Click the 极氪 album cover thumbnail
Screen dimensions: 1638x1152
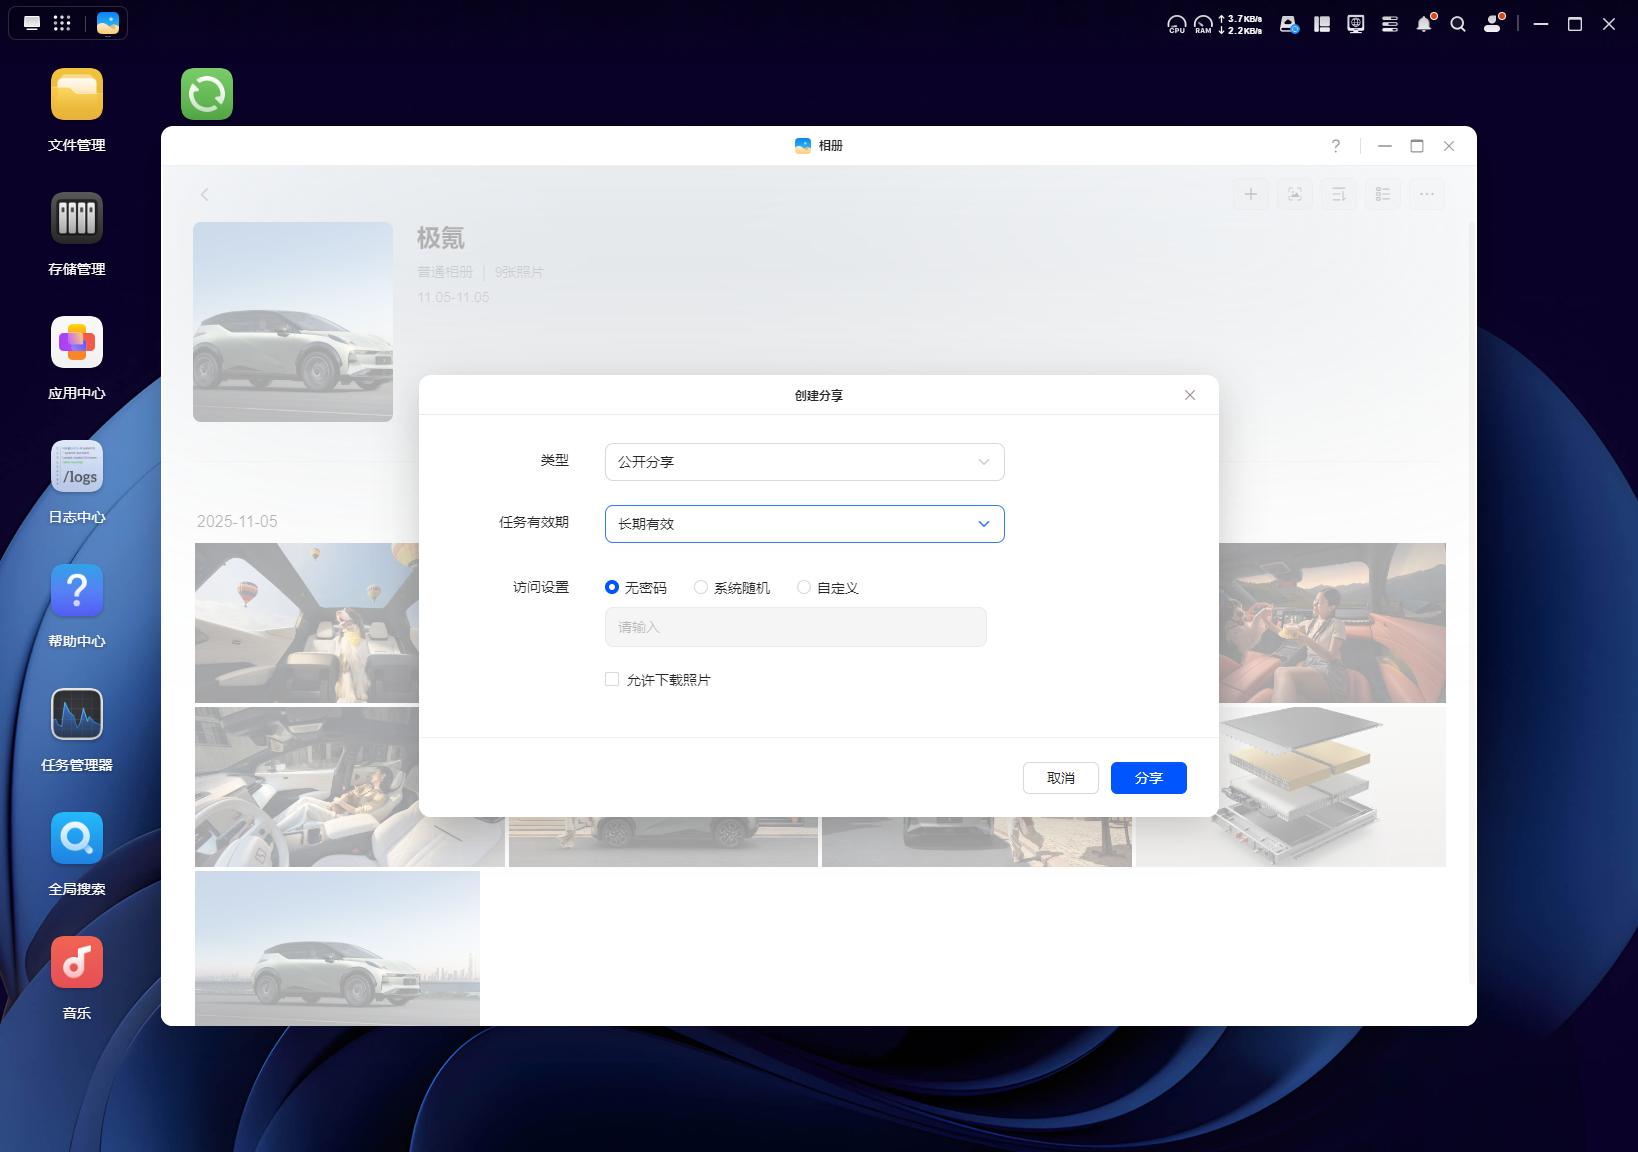pos(293,322)
